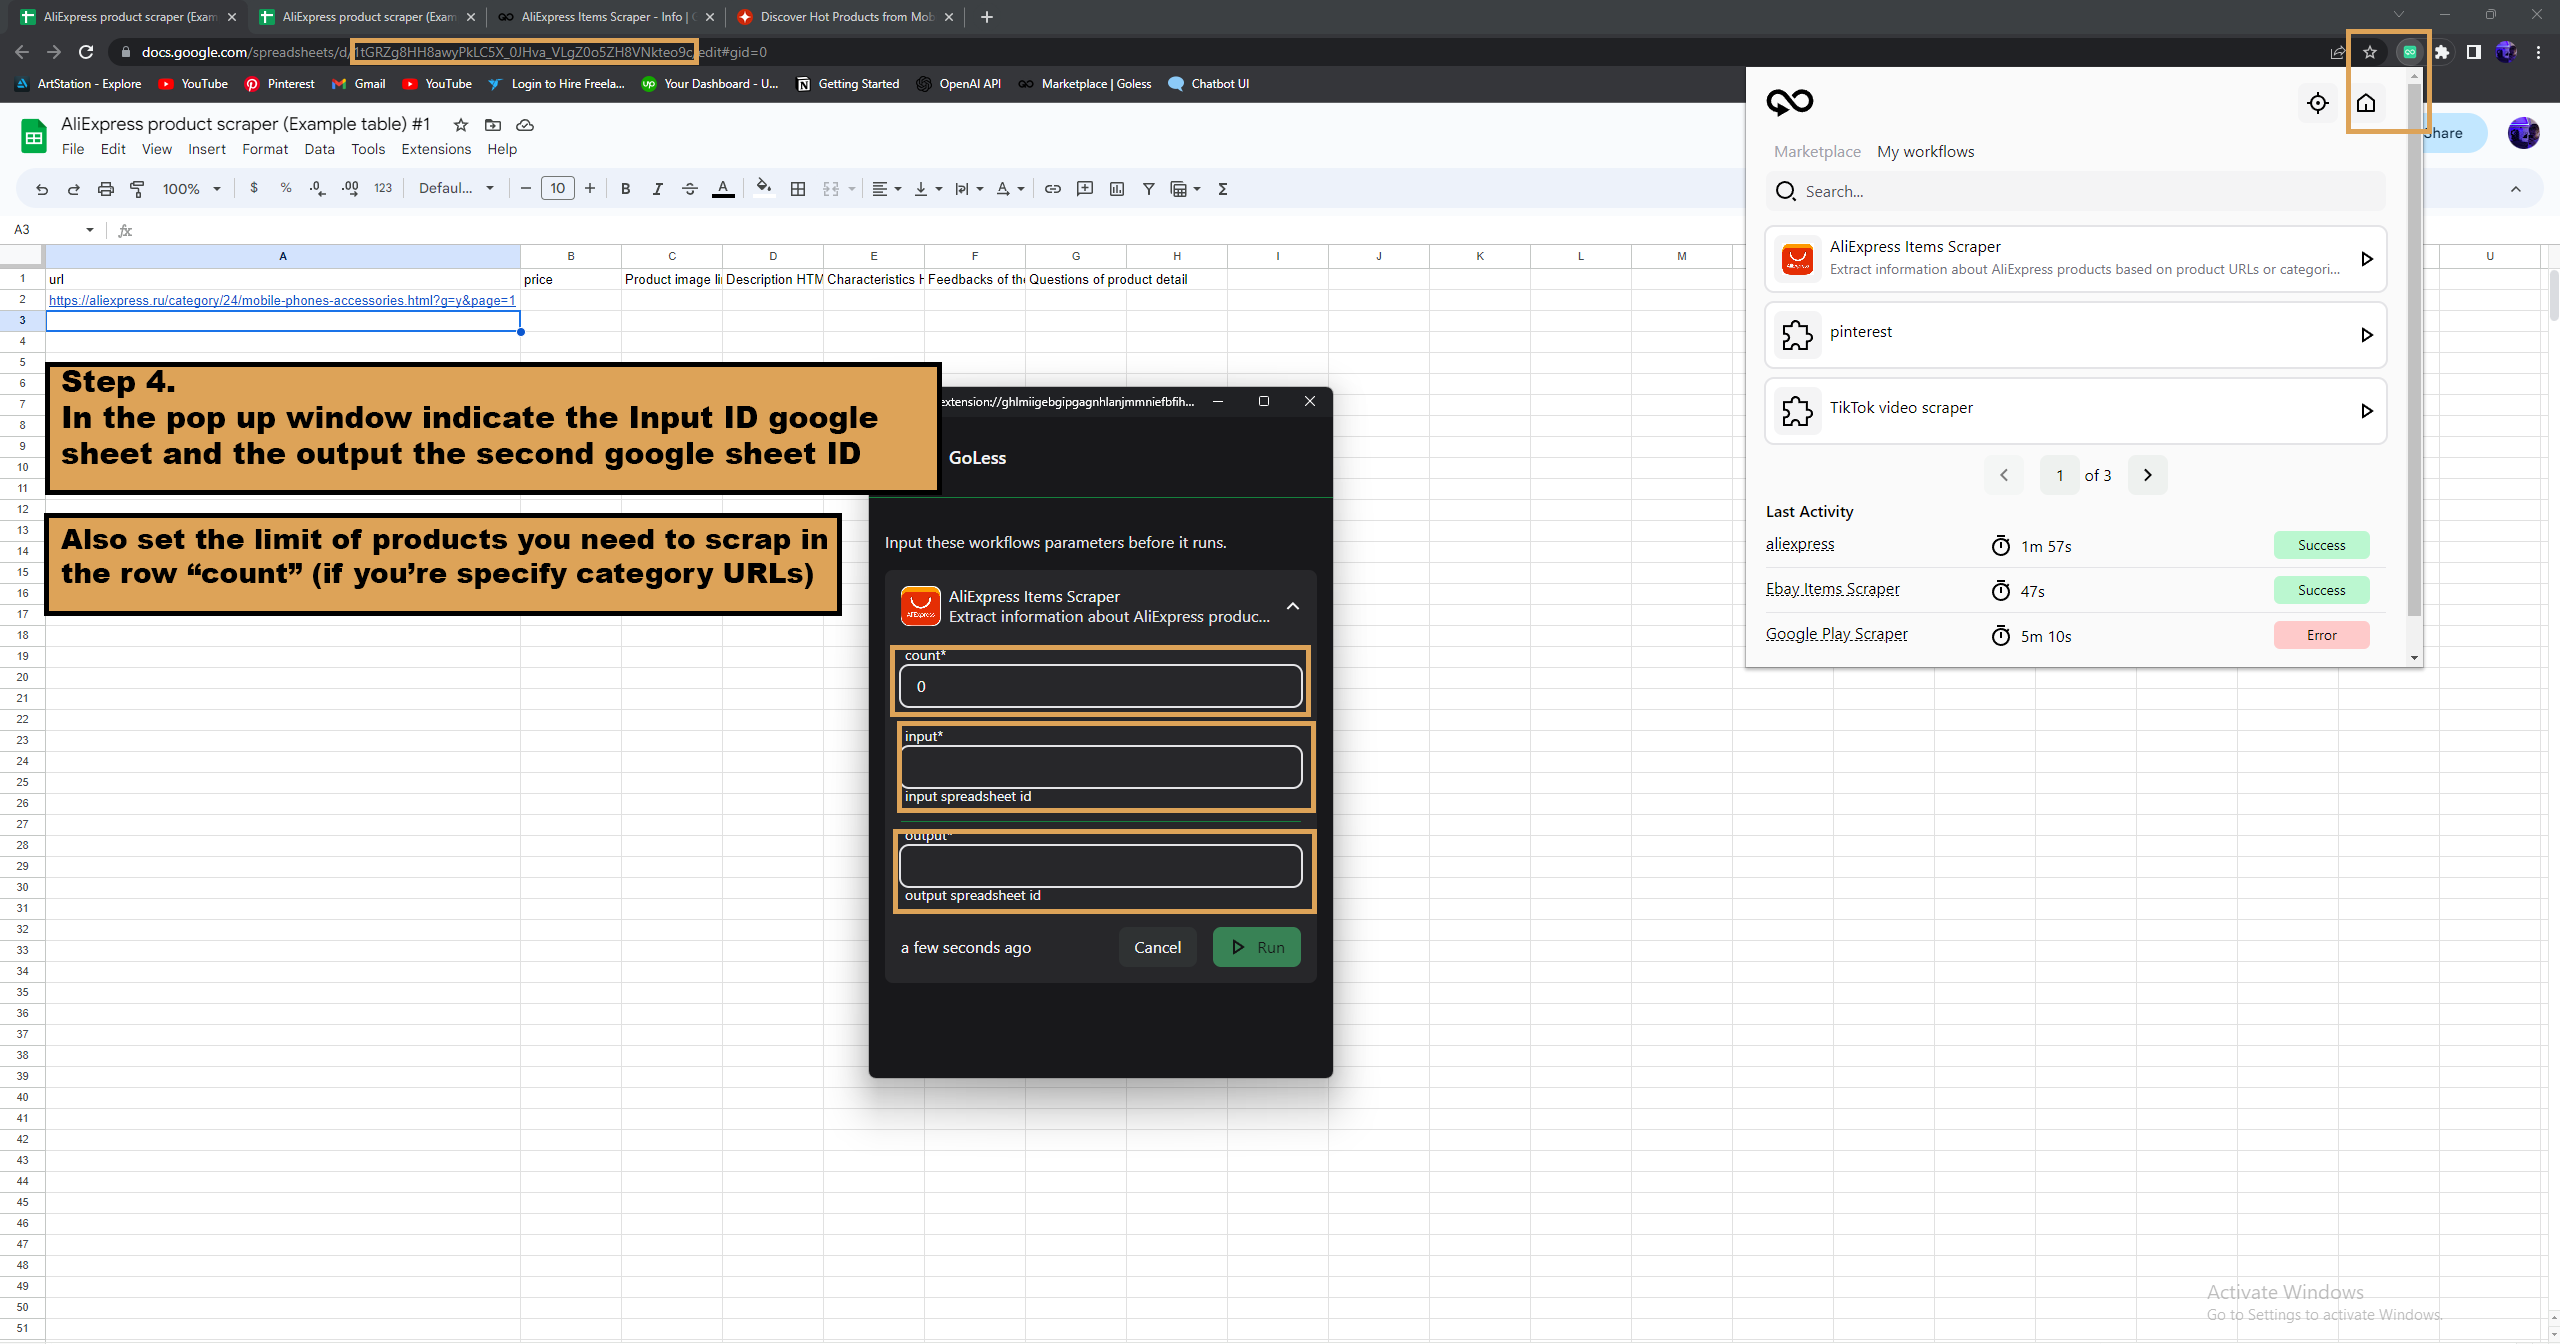Open the File menu

click(x=73, y=149)
